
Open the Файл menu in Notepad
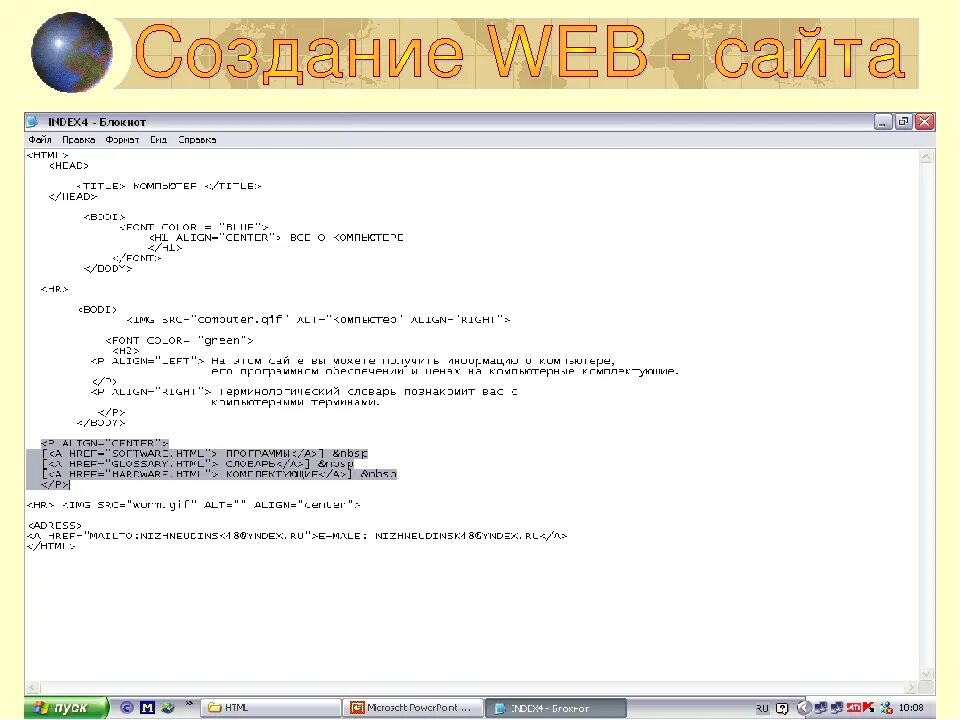coord(40,140)
